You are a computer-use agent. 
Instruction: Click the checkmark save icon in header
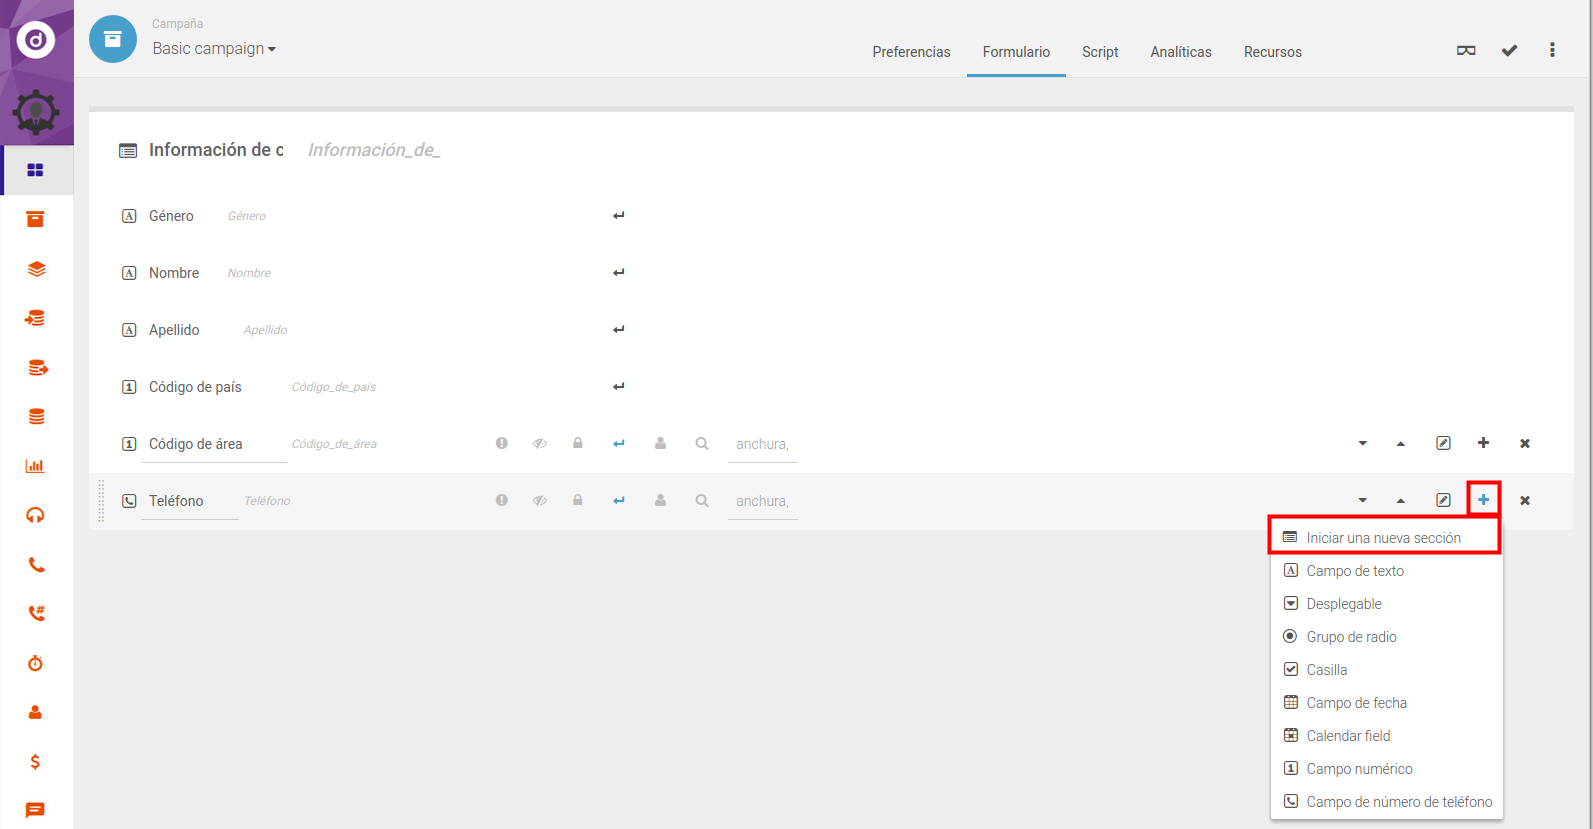pyautogui.click(x=1509, y=51)
